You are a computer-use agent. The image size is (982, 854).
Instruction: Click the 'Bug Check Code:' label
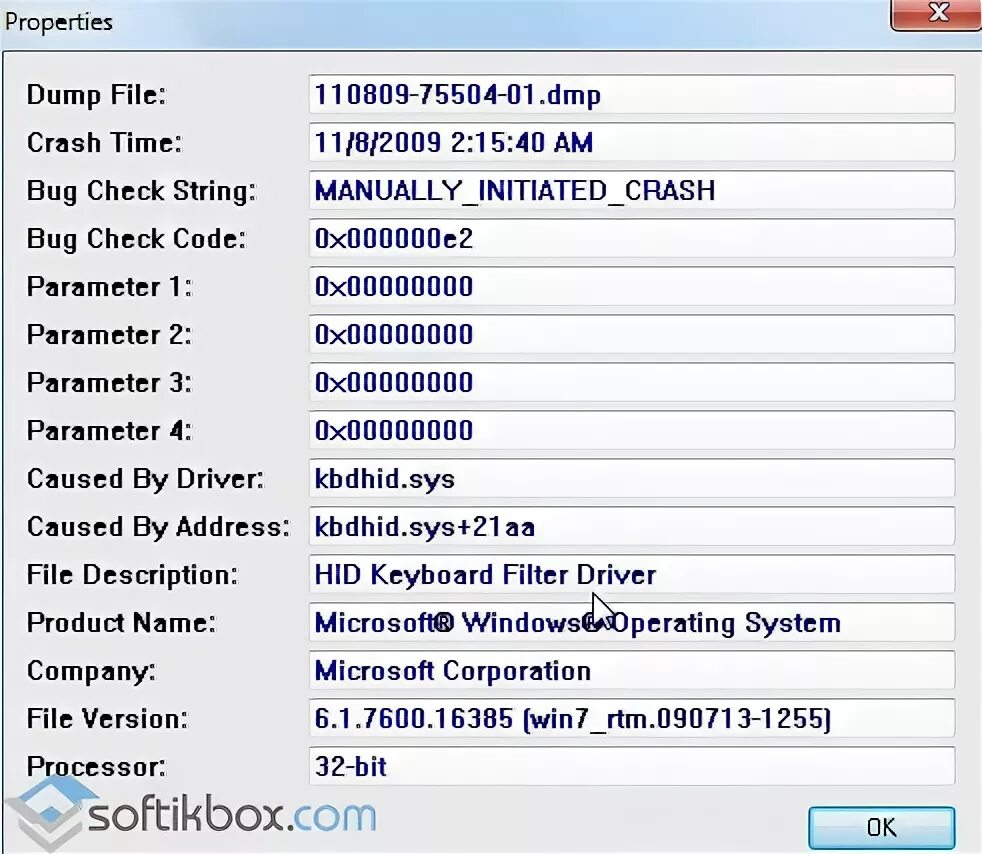click(x=137, y=239)
